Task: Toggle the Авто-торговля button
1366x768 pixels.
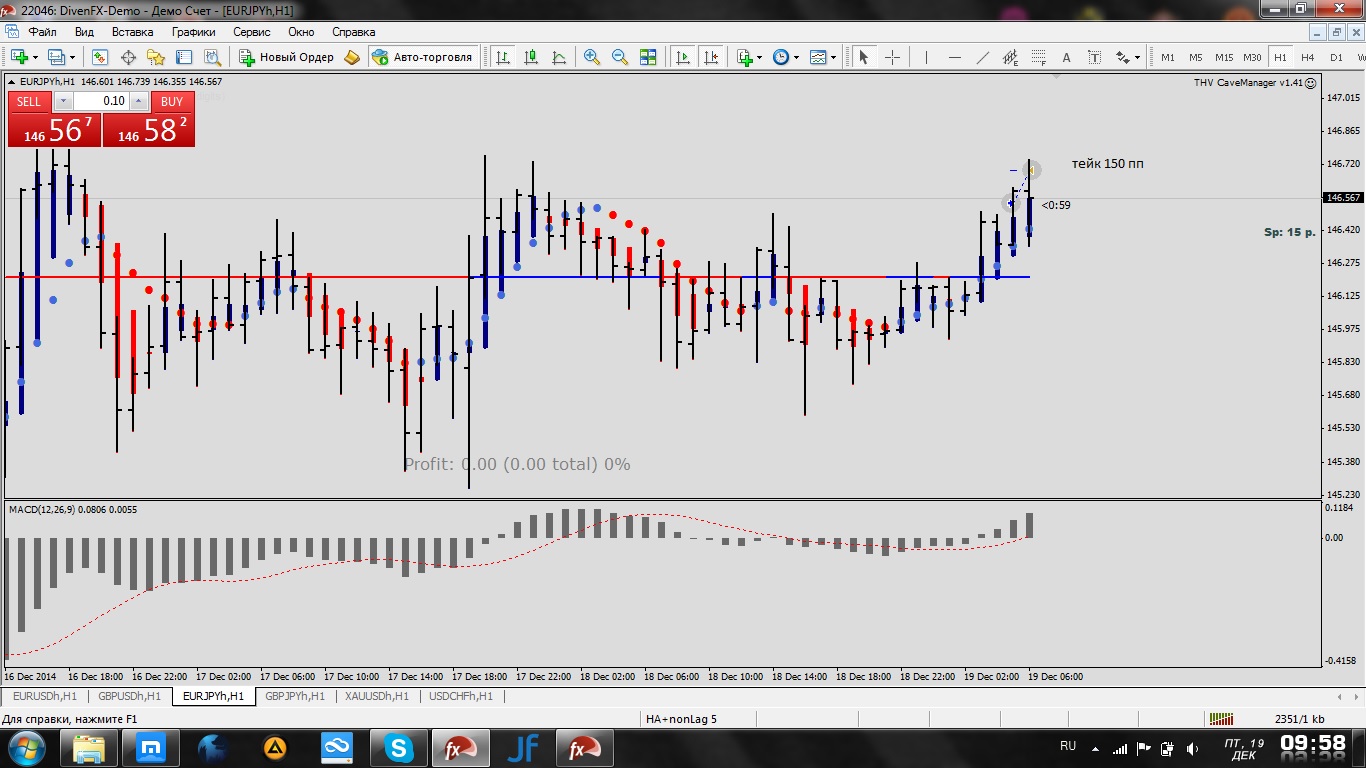Action: pos(422,57)
